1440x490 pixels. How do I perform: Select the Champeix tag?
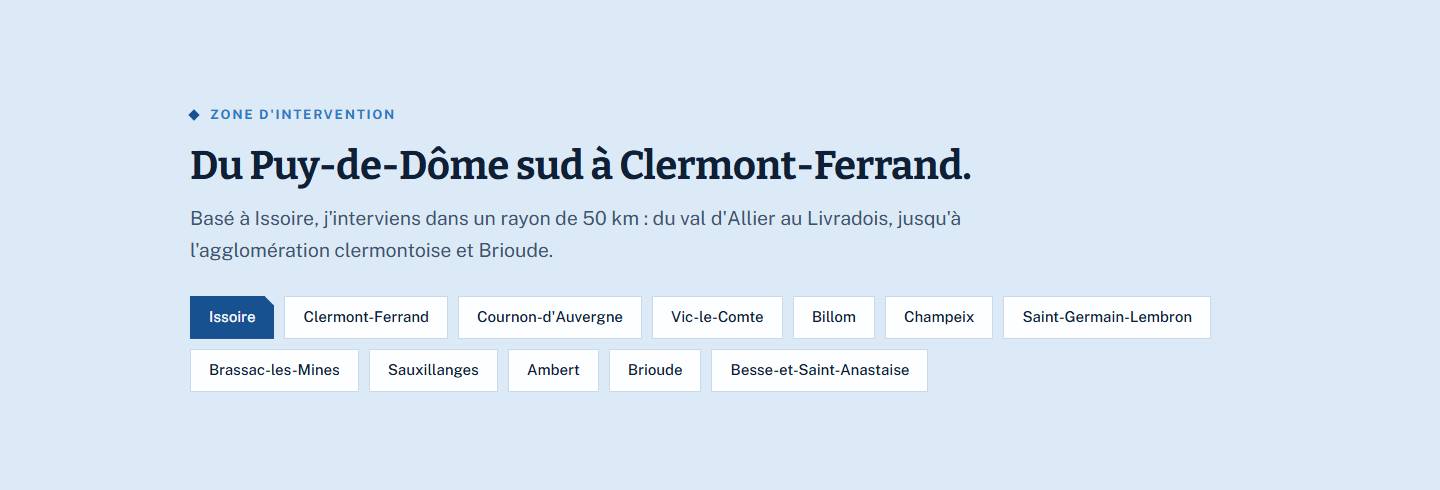939,317
